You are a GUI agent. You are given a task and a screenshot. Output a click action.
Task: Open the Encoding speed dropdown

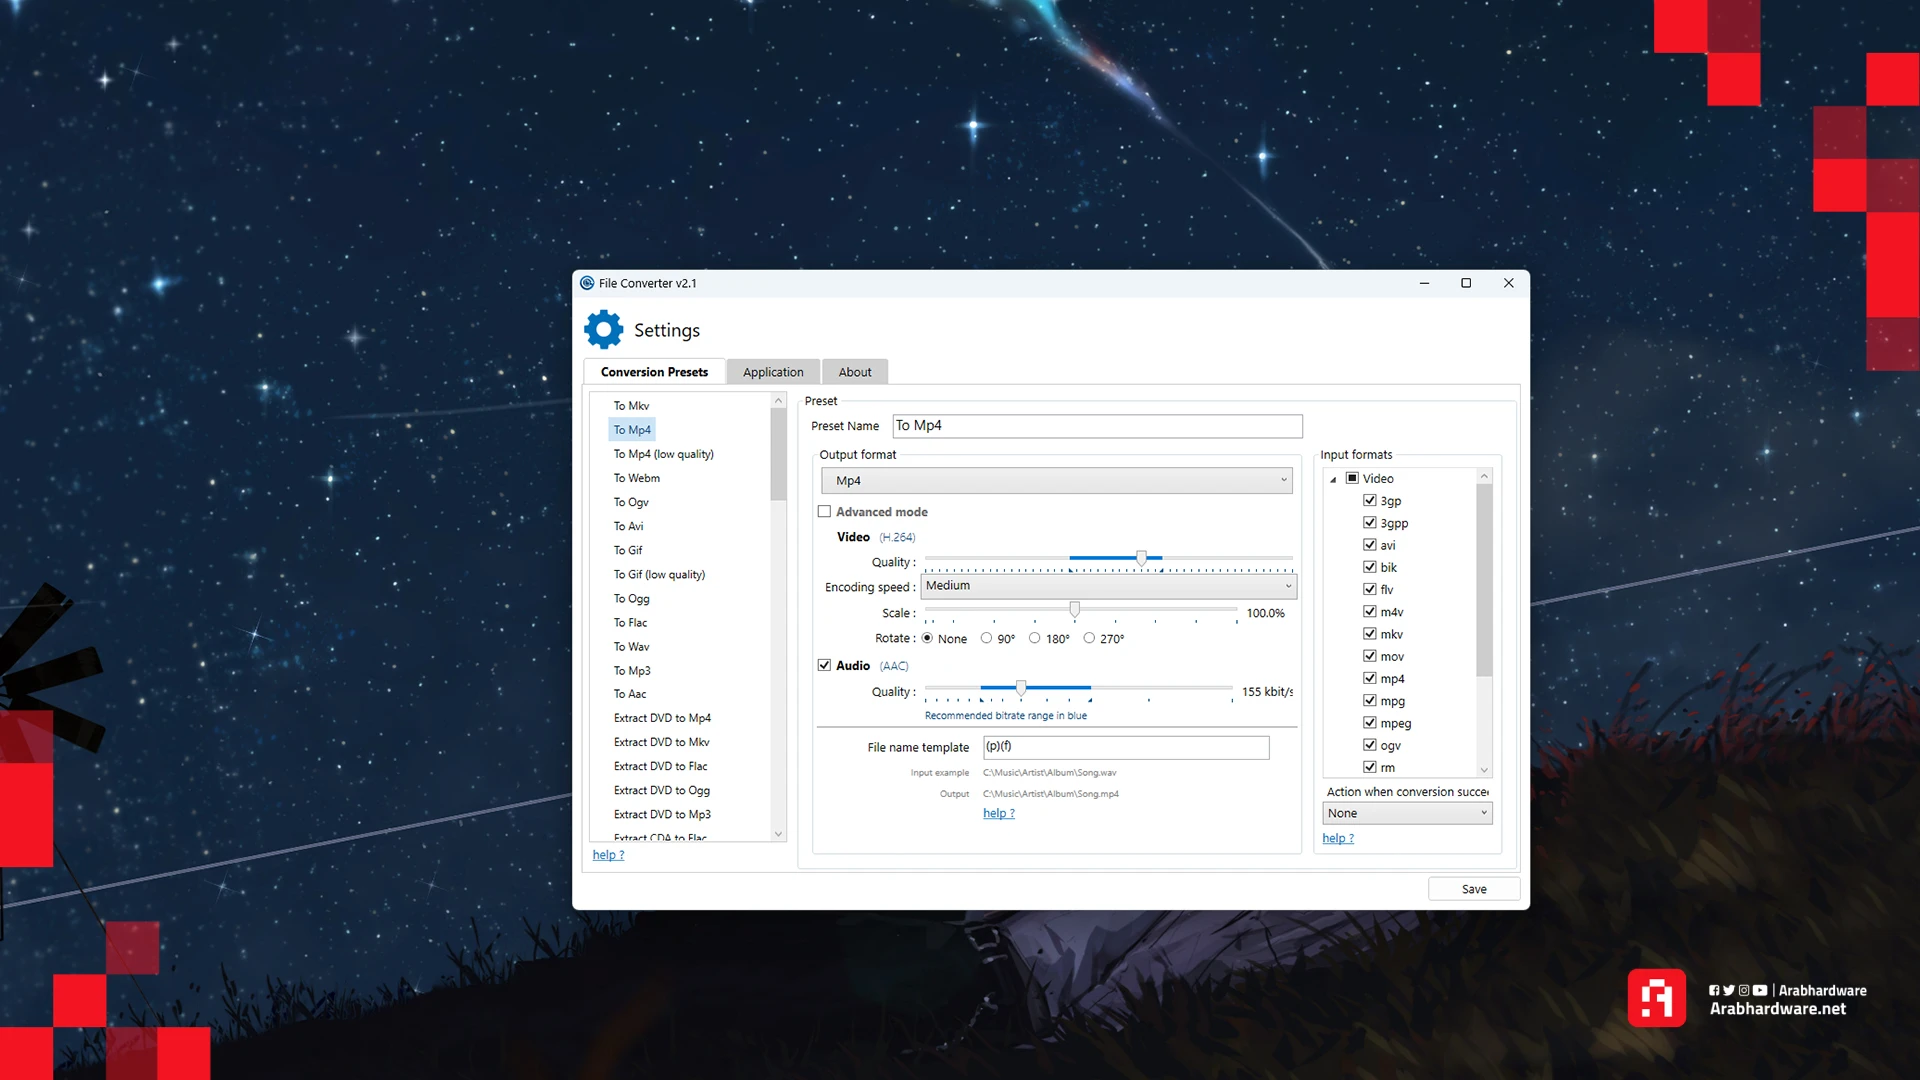click(x=1108, y=586)
